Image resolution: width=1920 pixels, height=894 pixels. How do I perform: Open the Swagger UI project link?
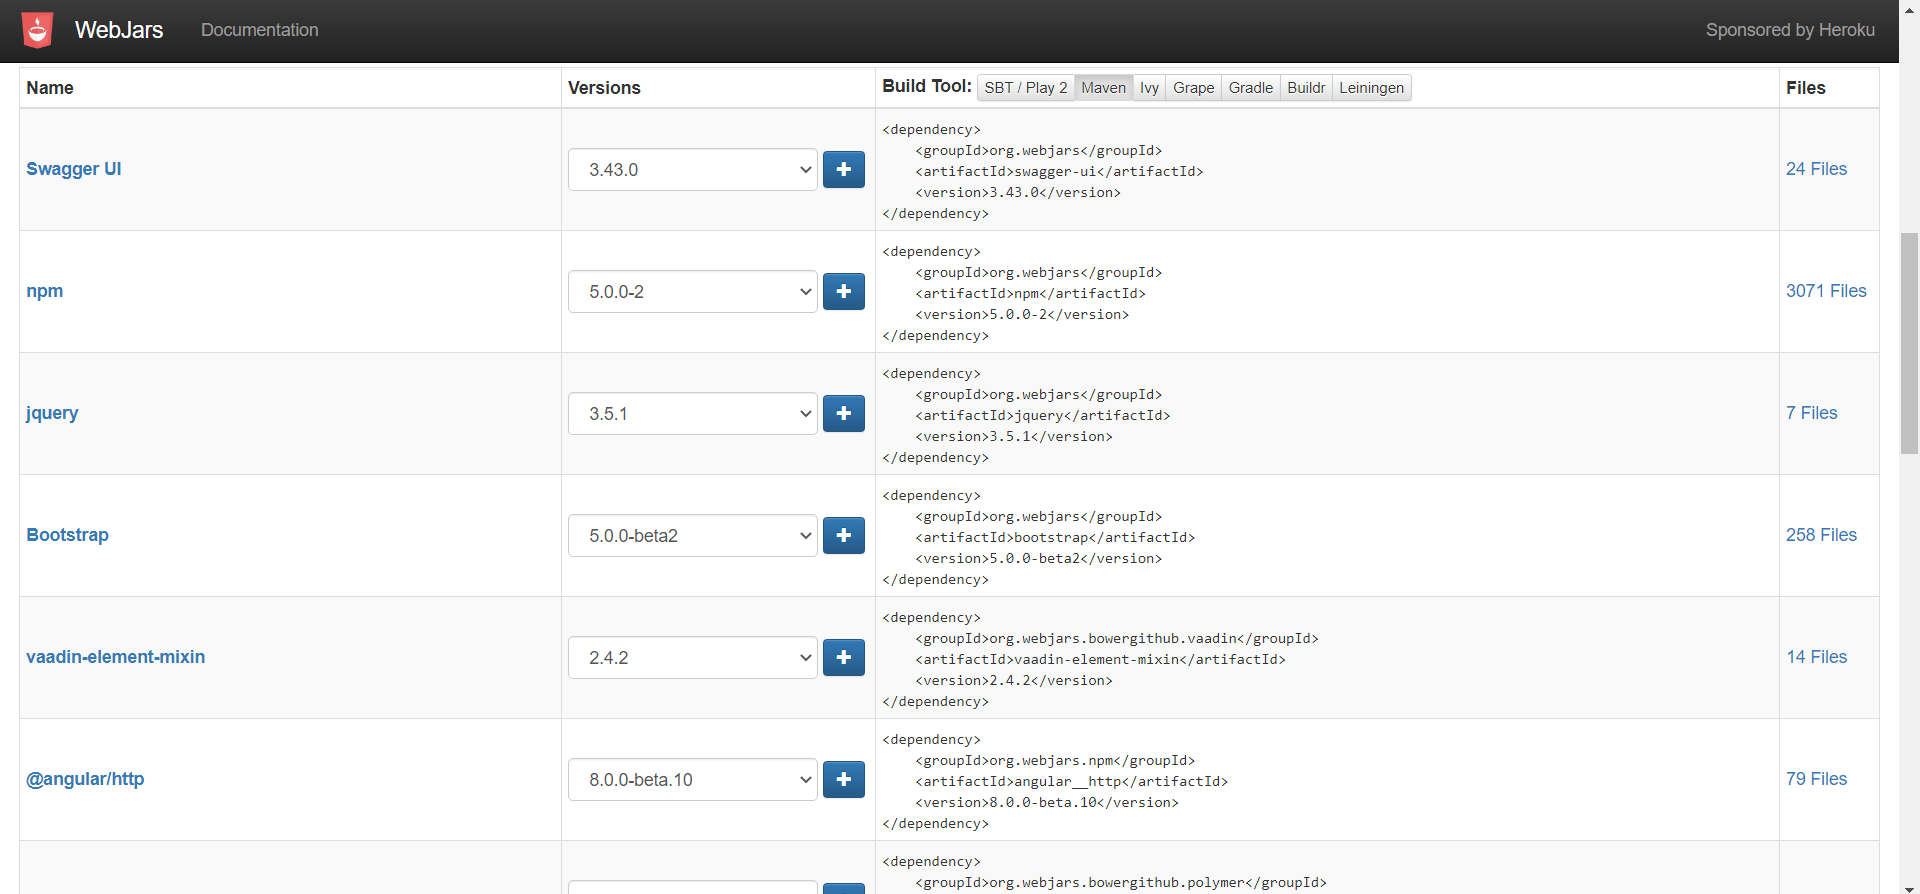click(x=74, y=169)
